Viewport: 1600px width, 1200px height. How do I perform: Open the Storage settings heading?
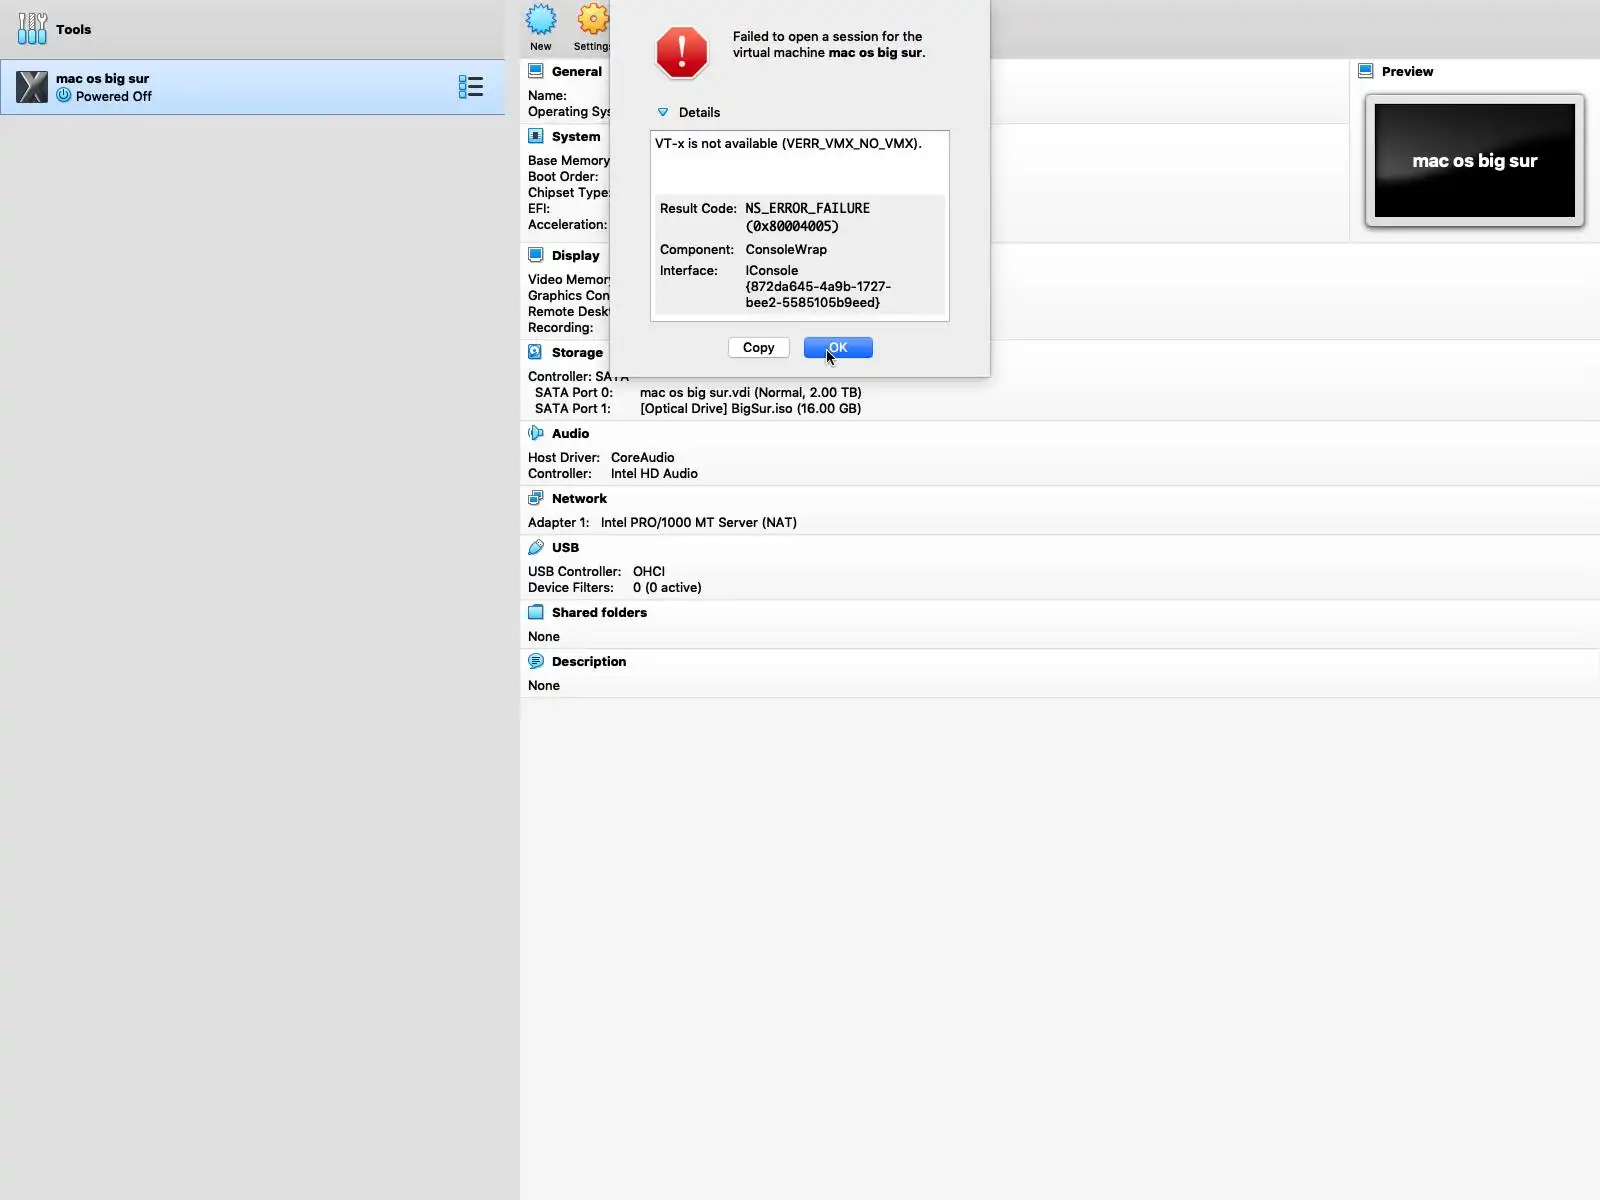[577, 352]
